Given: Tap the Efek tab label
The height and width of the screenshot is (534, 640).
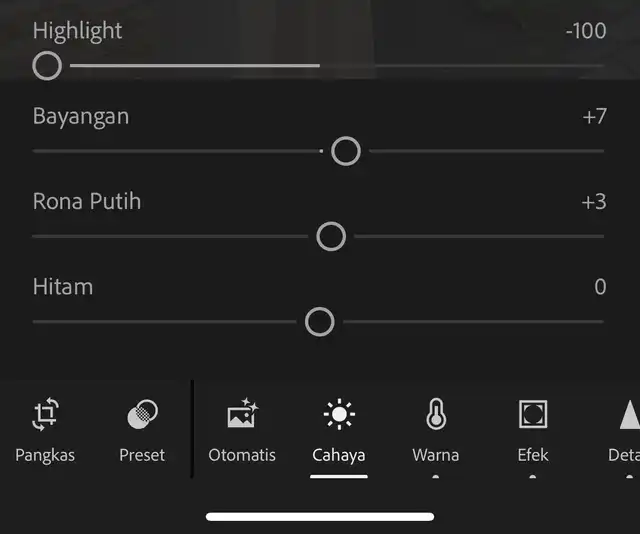Looking at the screenshot, I should 533,455.
